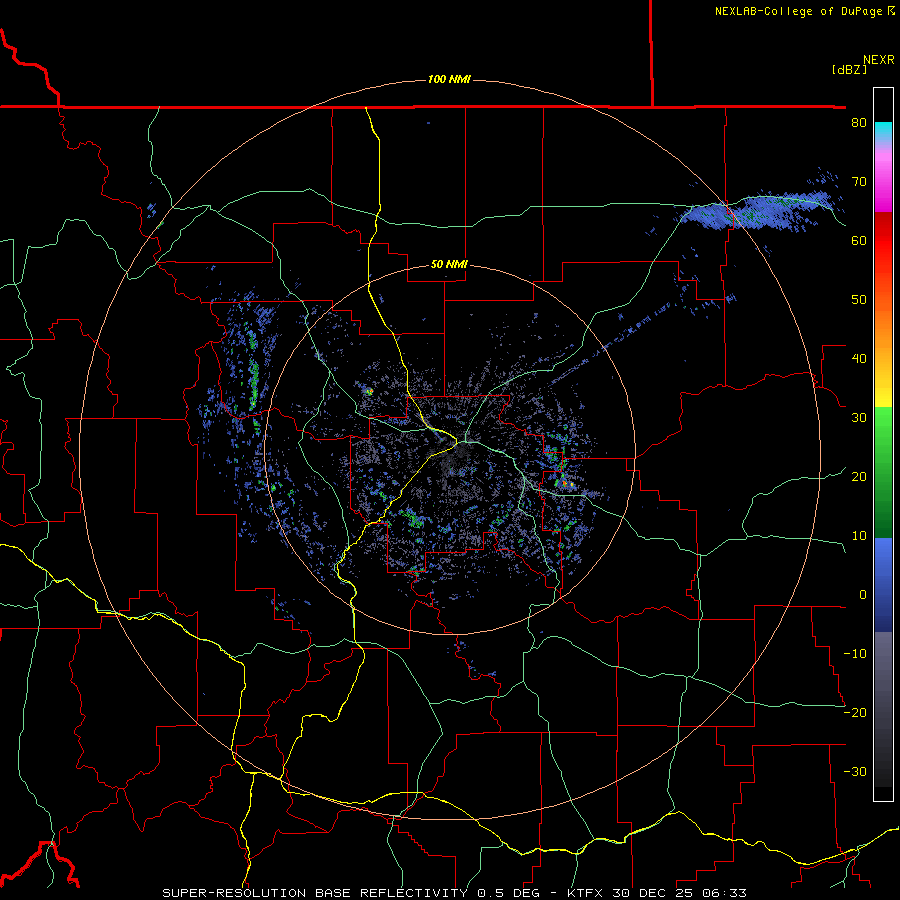The width and height of the screenshot is (900, 900).
Task: Click the bright green segment of color bar
Action: coord(883,428)
